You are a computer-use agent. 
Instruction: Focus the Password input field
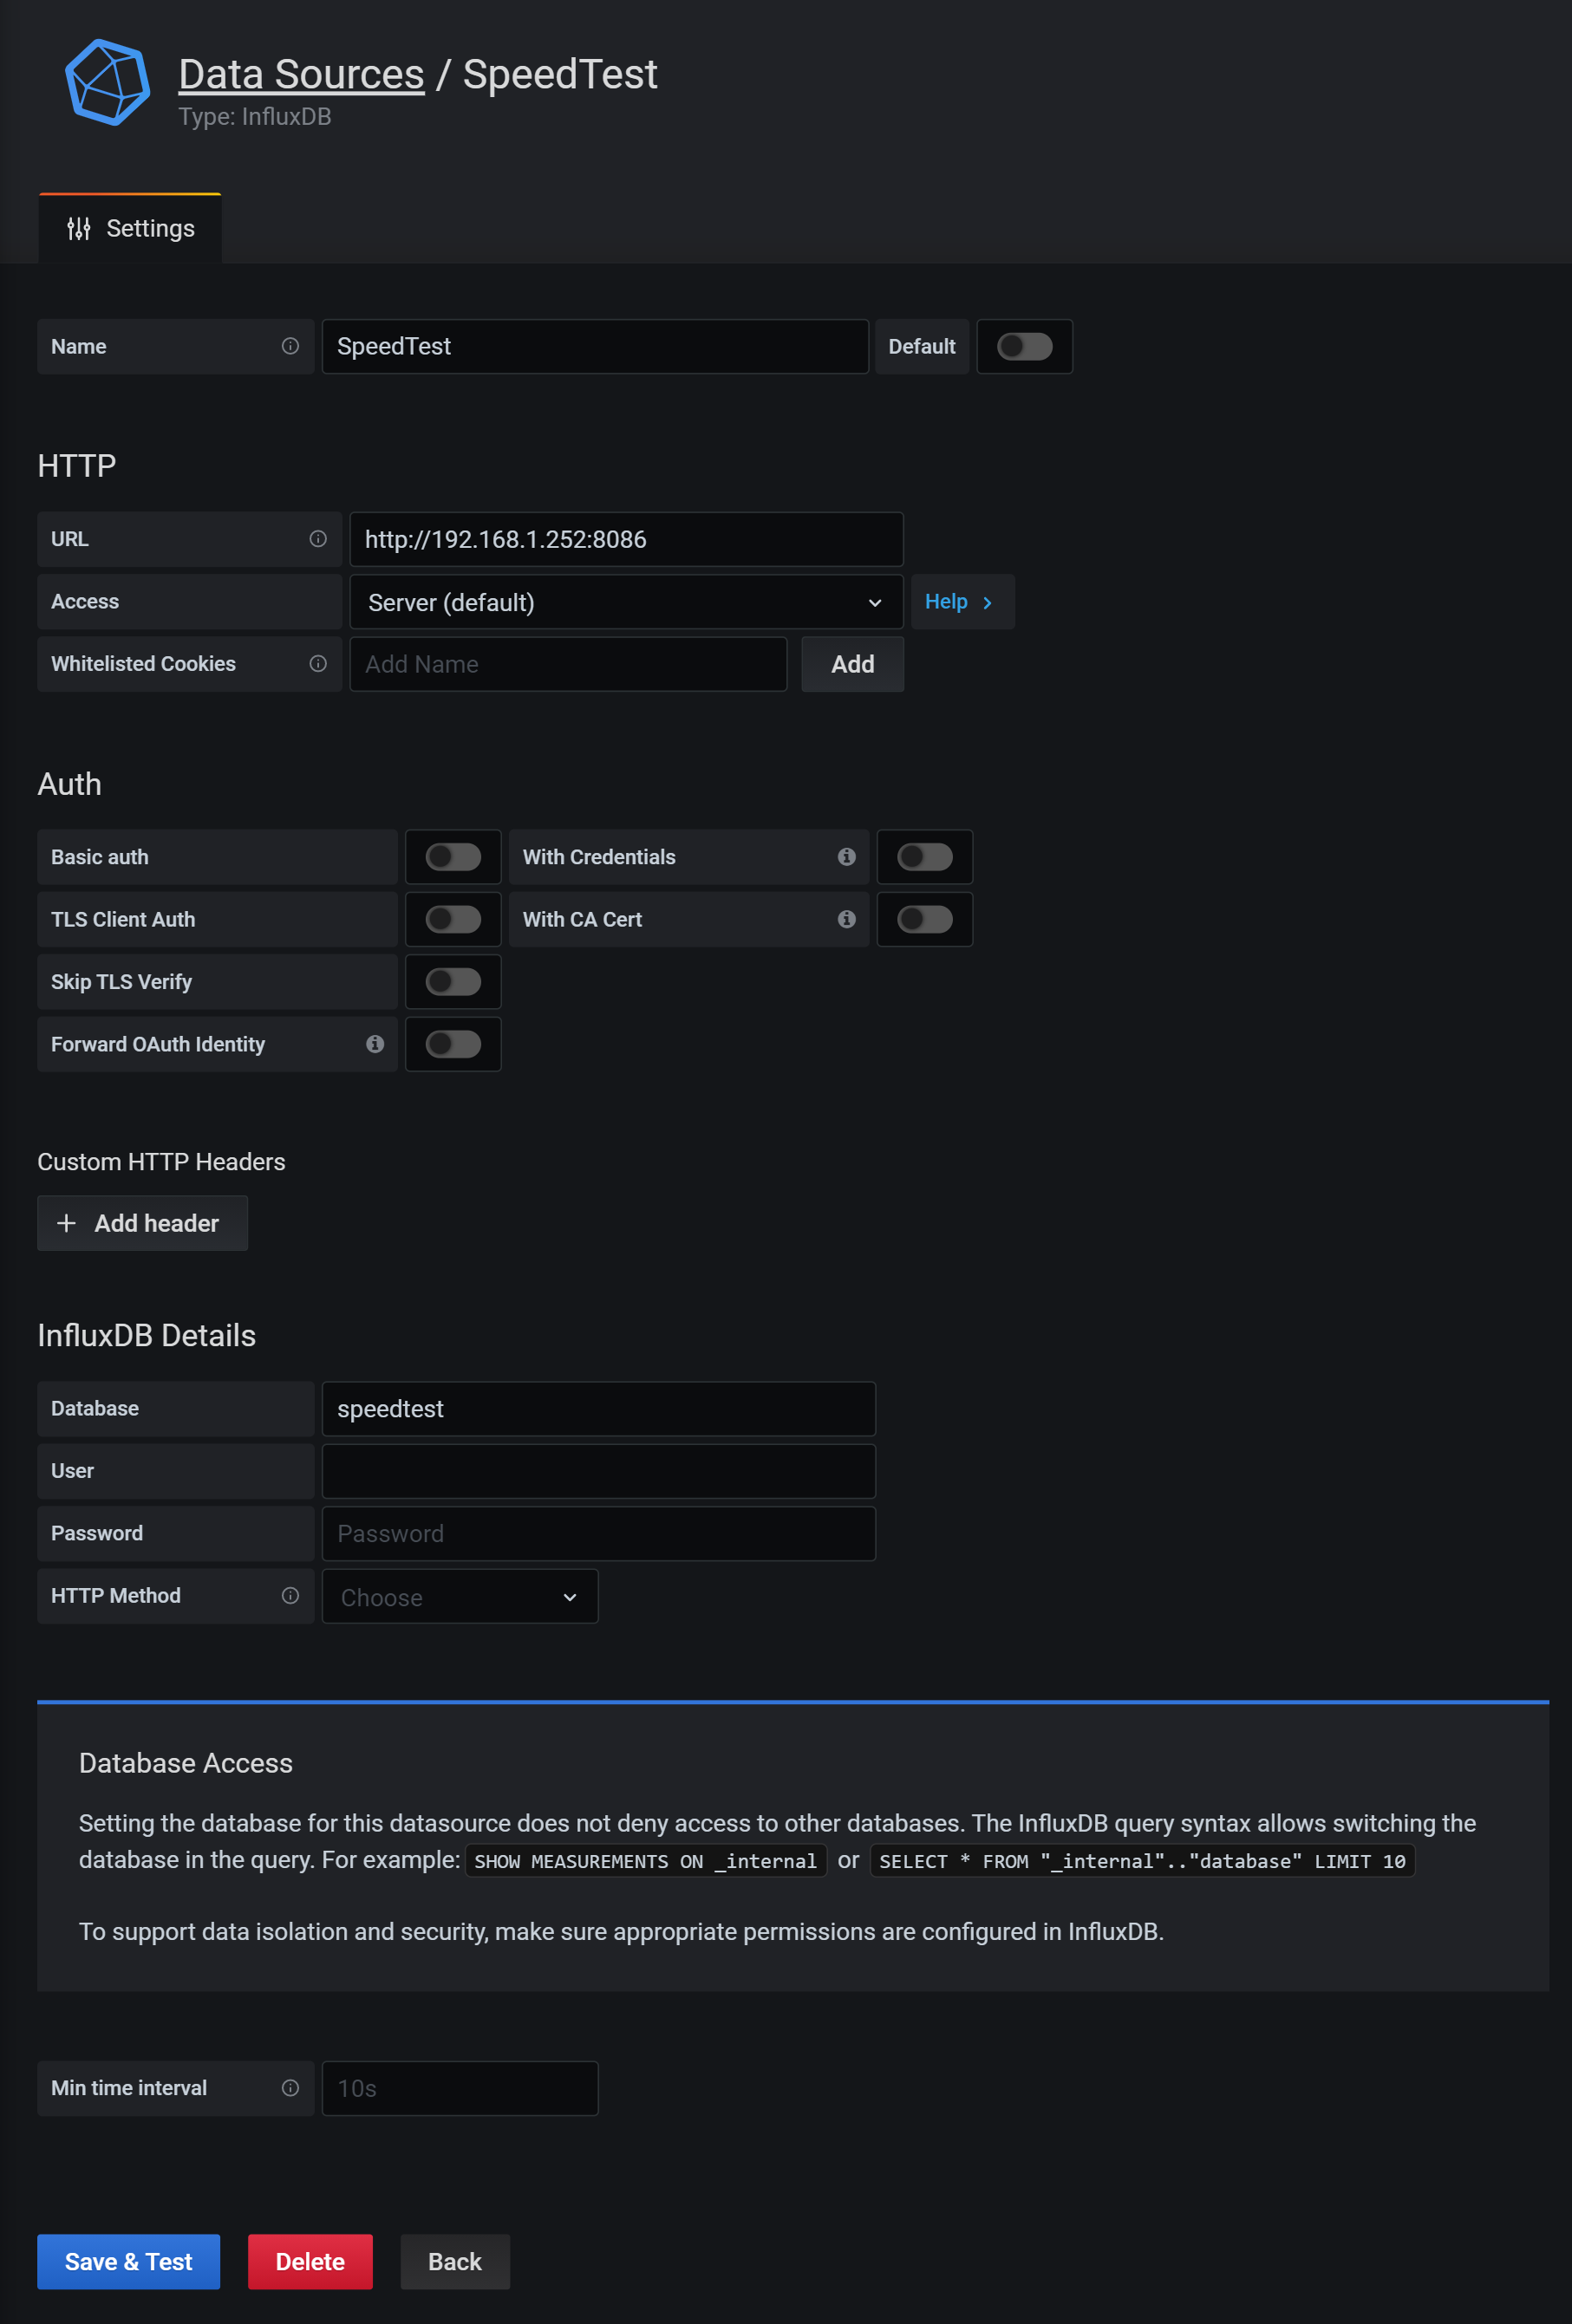[x=599, y=1534]
